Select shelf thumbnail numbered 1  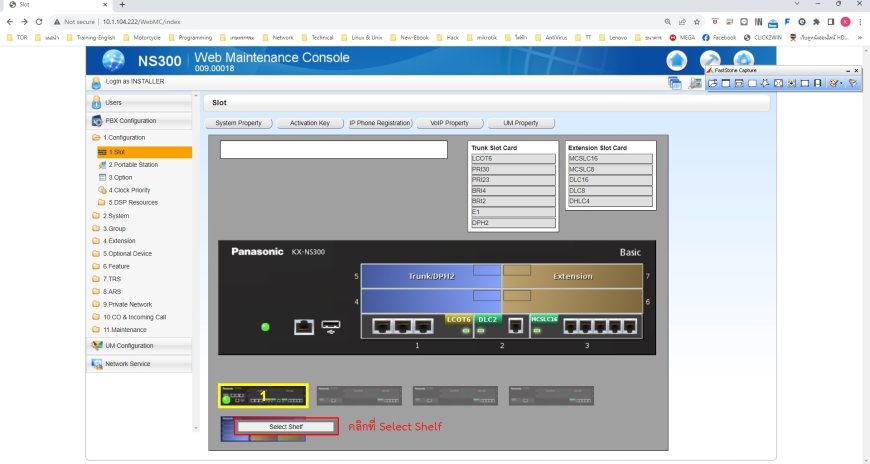[264, 396]
